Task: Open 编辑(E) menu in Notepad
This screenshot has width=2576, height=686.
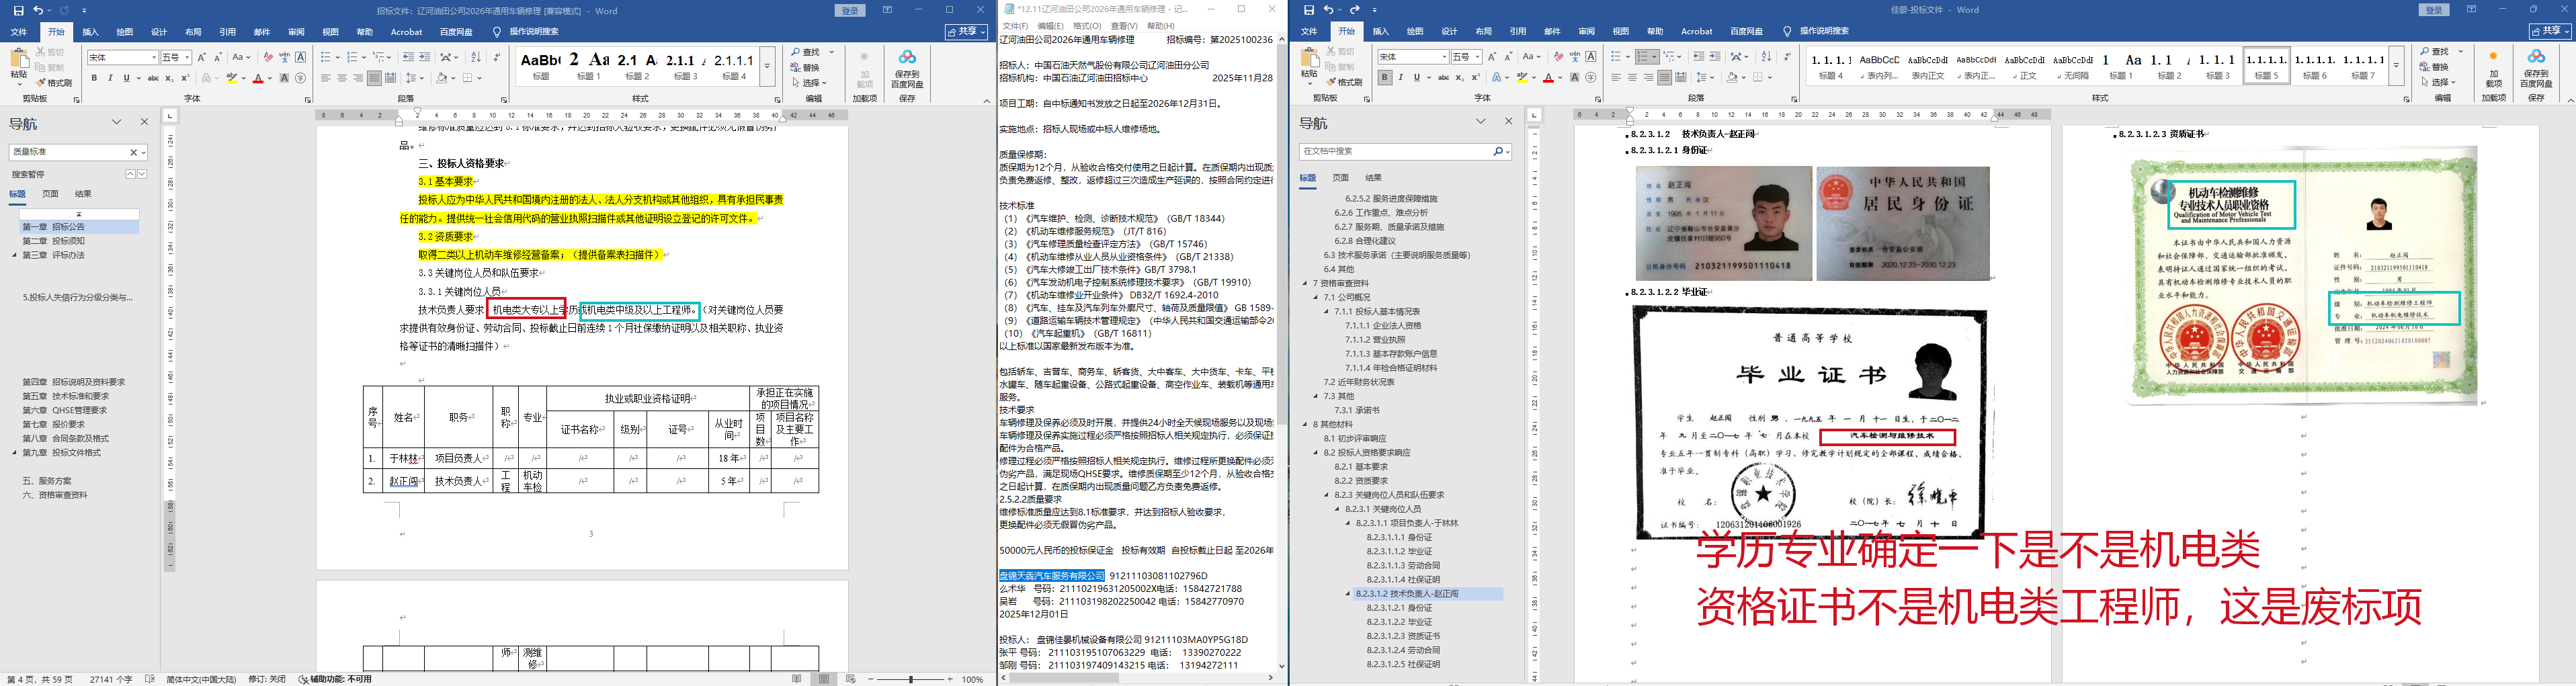Action: (x=1051, y=26)
